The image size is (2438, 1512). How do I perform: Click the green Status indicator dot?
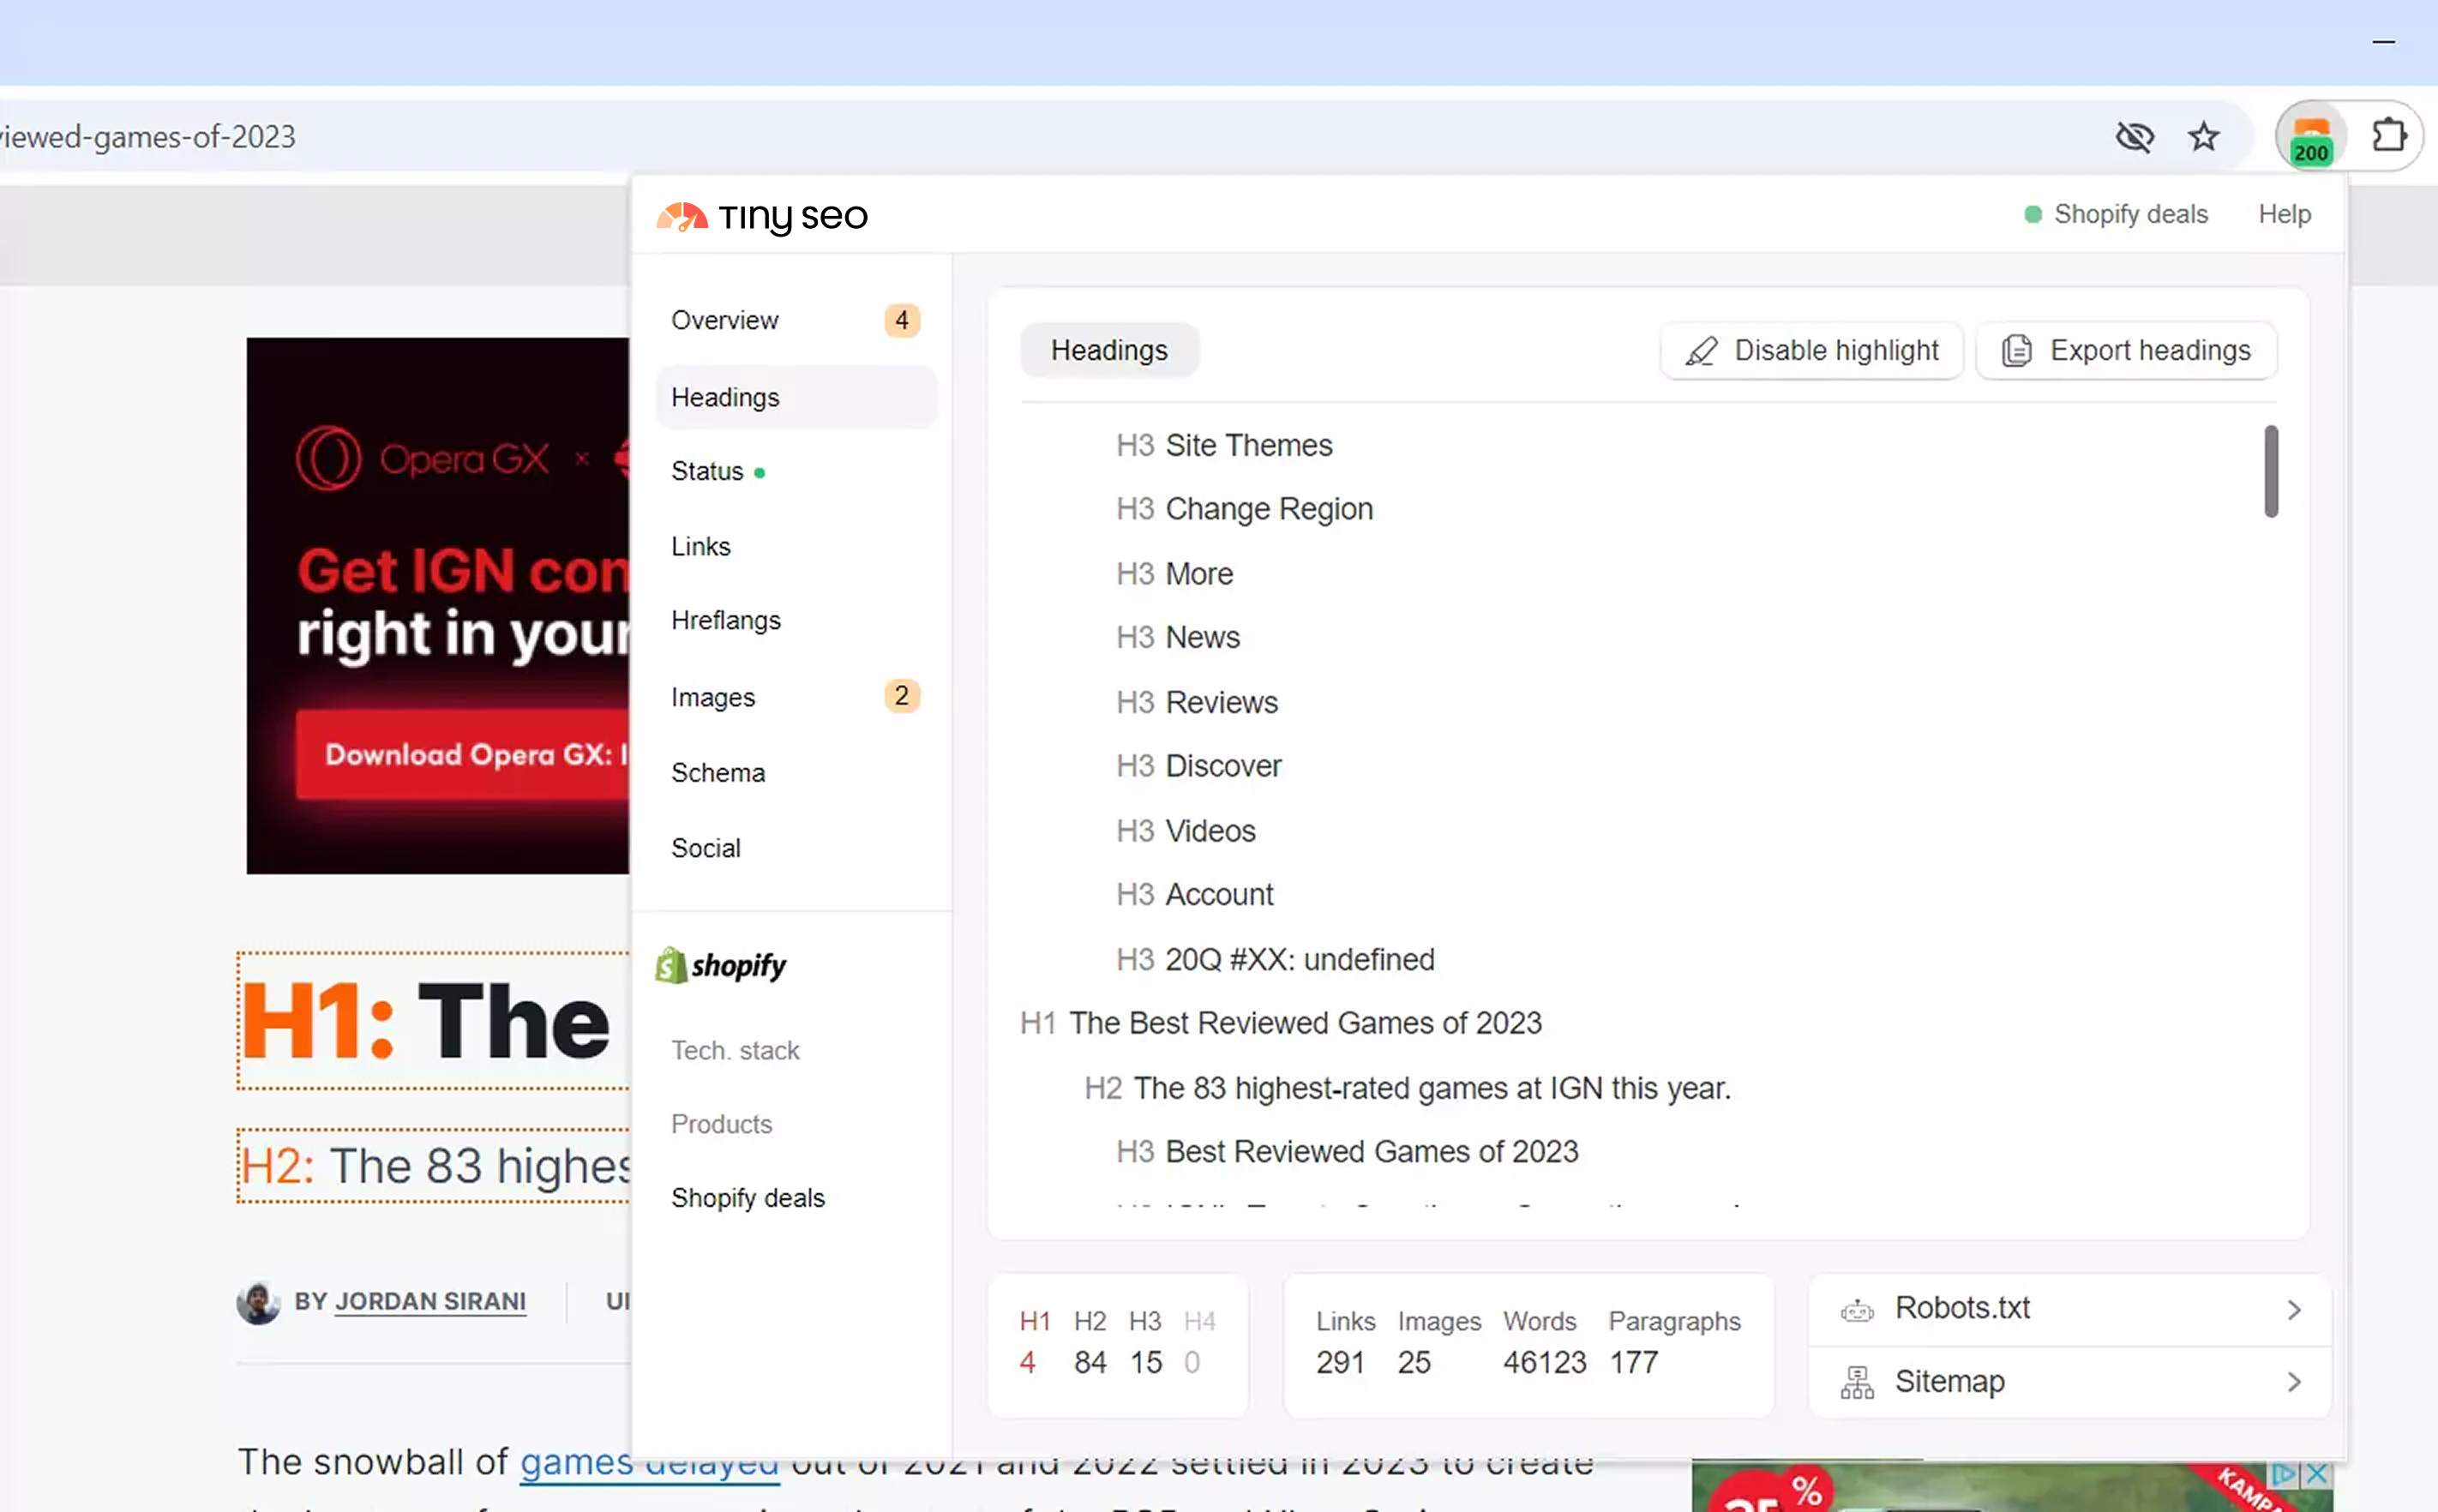click(760, 473)
